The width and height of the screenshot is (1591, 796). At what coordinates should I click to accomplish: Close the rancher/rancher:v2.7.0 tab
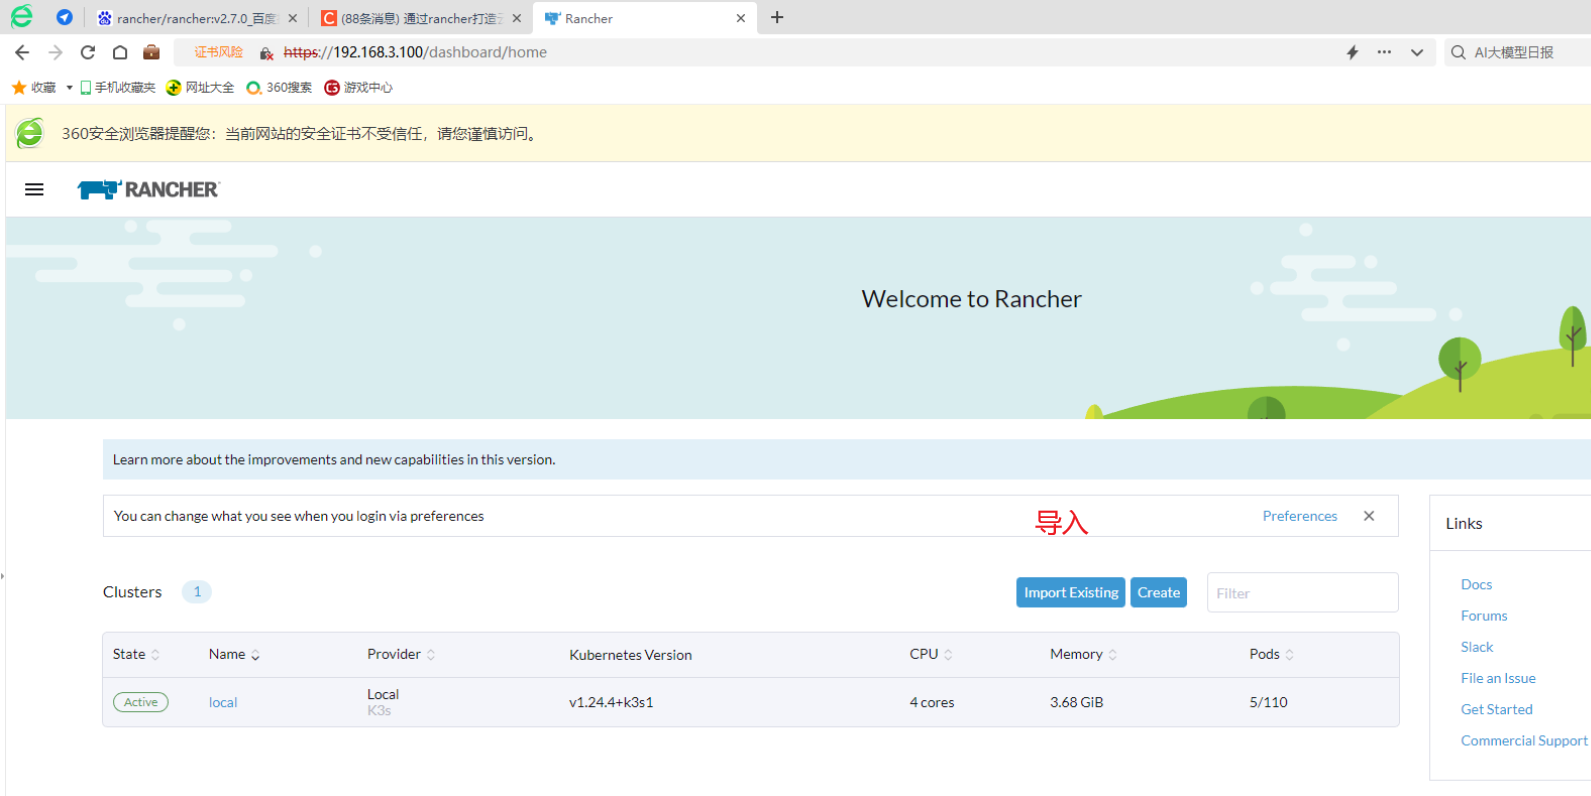click(292, 18)
